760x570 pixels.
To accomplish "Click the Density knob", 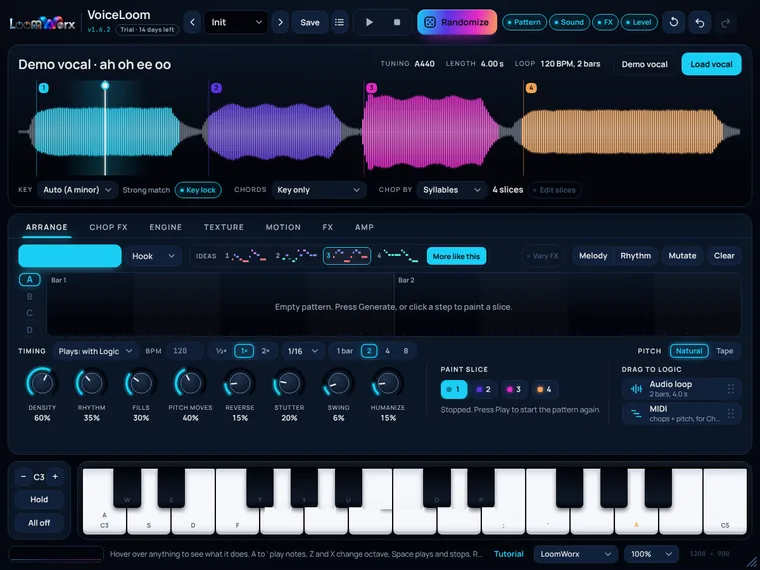I will click(x=42, y=383).
